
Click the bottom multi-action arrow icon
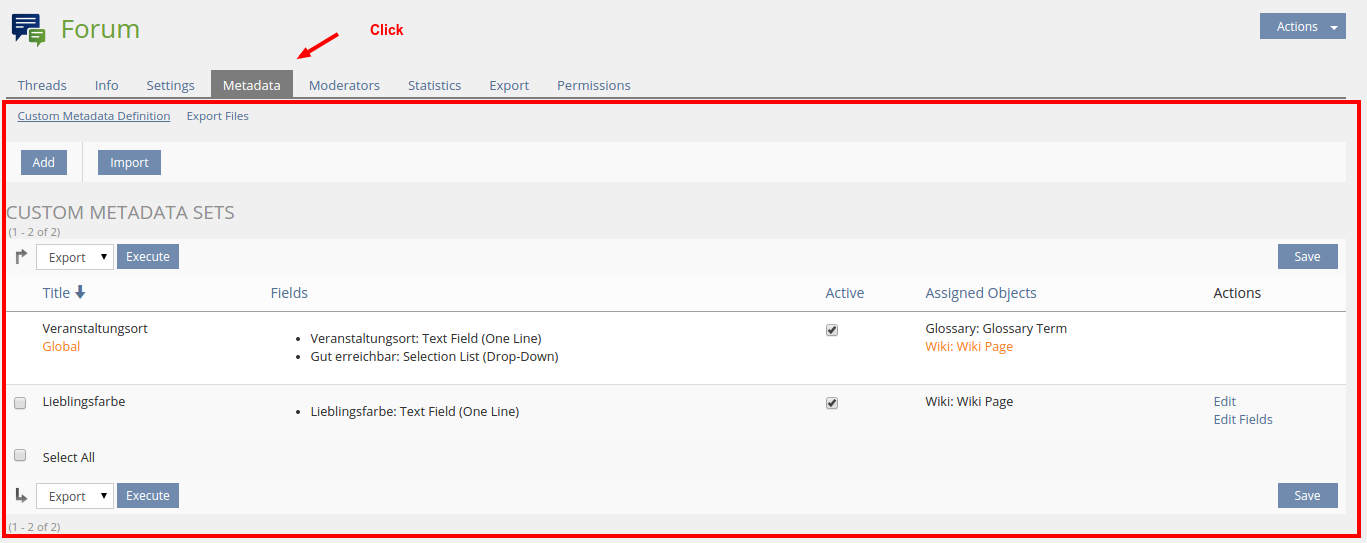(x=21, y=496)
